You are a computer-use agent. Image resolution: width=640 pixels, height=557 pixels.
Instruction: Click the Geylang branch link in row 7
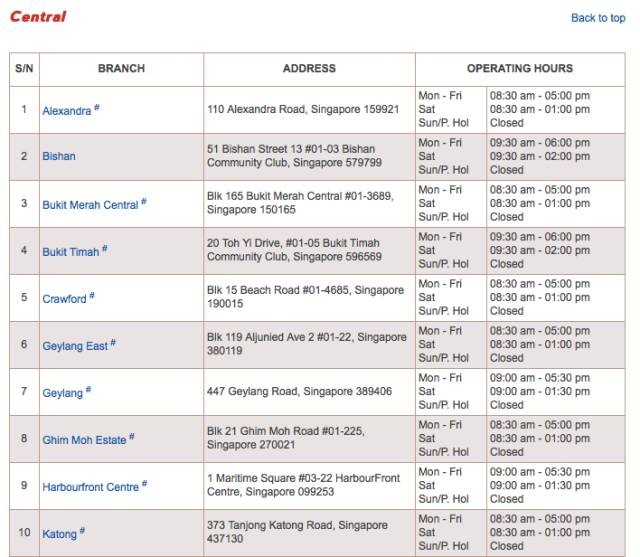click(x=62, y=393)
